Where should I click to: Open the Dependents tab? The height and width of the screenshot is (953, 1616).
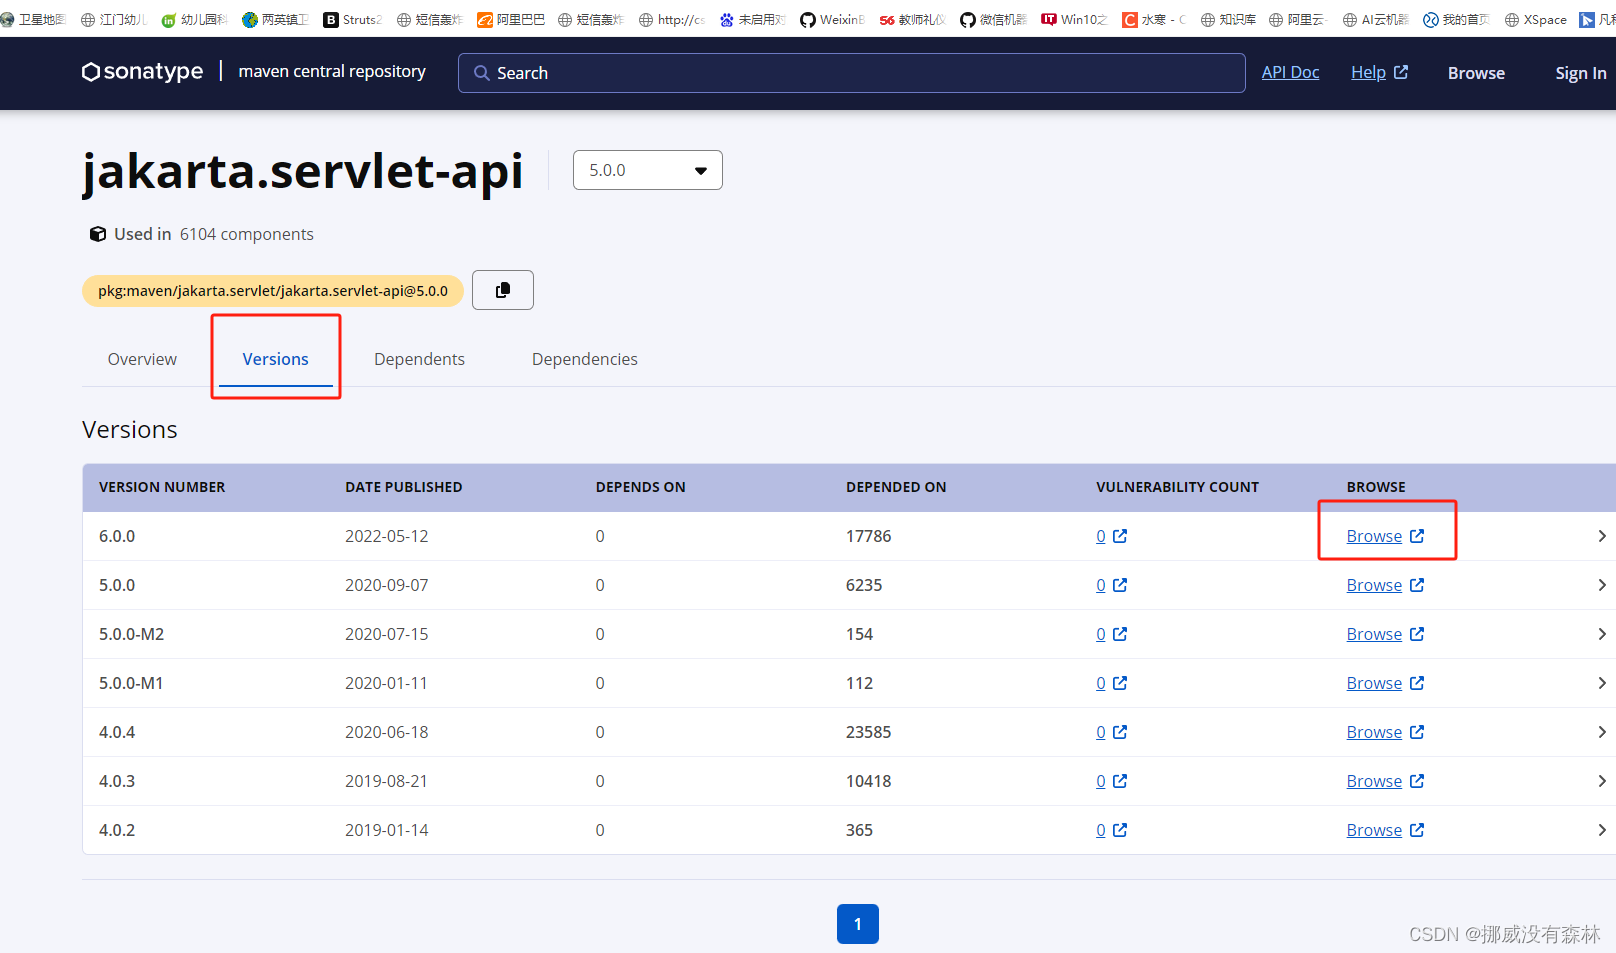point(419,359)
